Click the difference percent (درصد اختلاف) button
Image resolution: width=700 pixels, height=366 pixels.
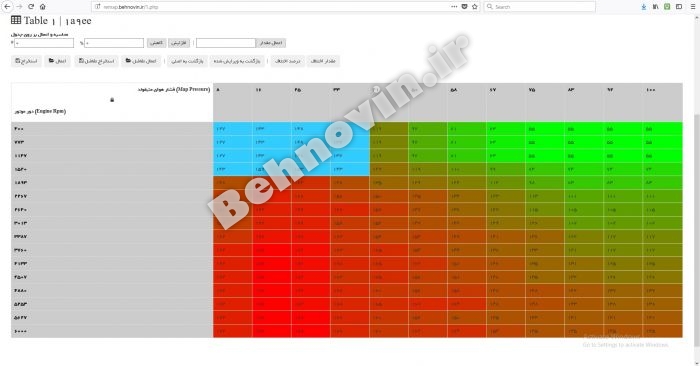point(288,61)
